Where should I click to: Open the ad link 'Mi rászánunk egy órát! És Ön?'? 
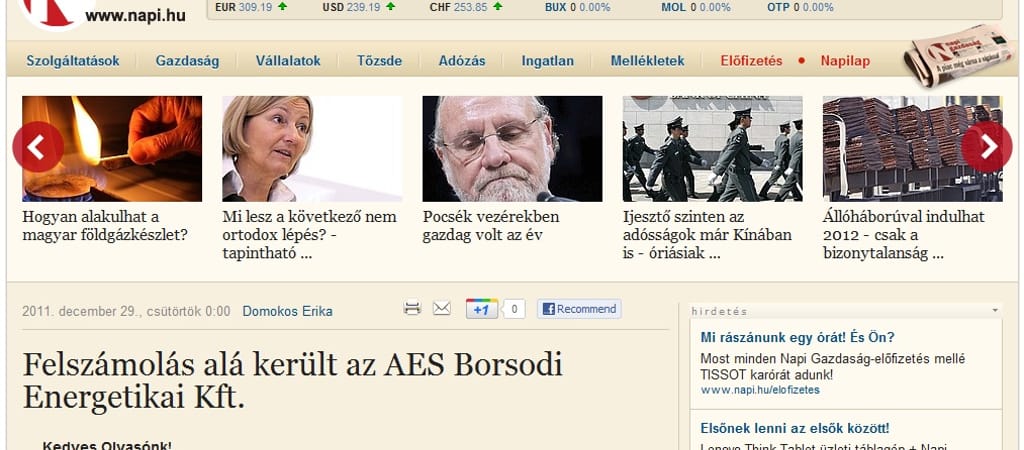pyautogui.click(x=797, y=337)
